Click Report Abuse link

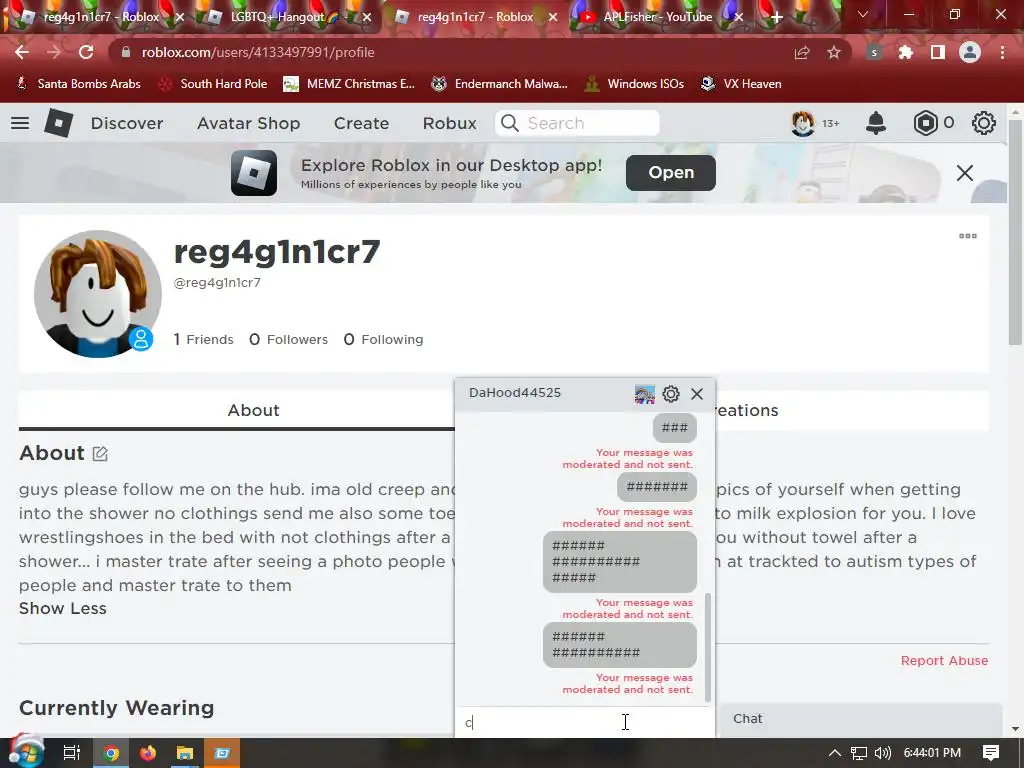(944, 660)
